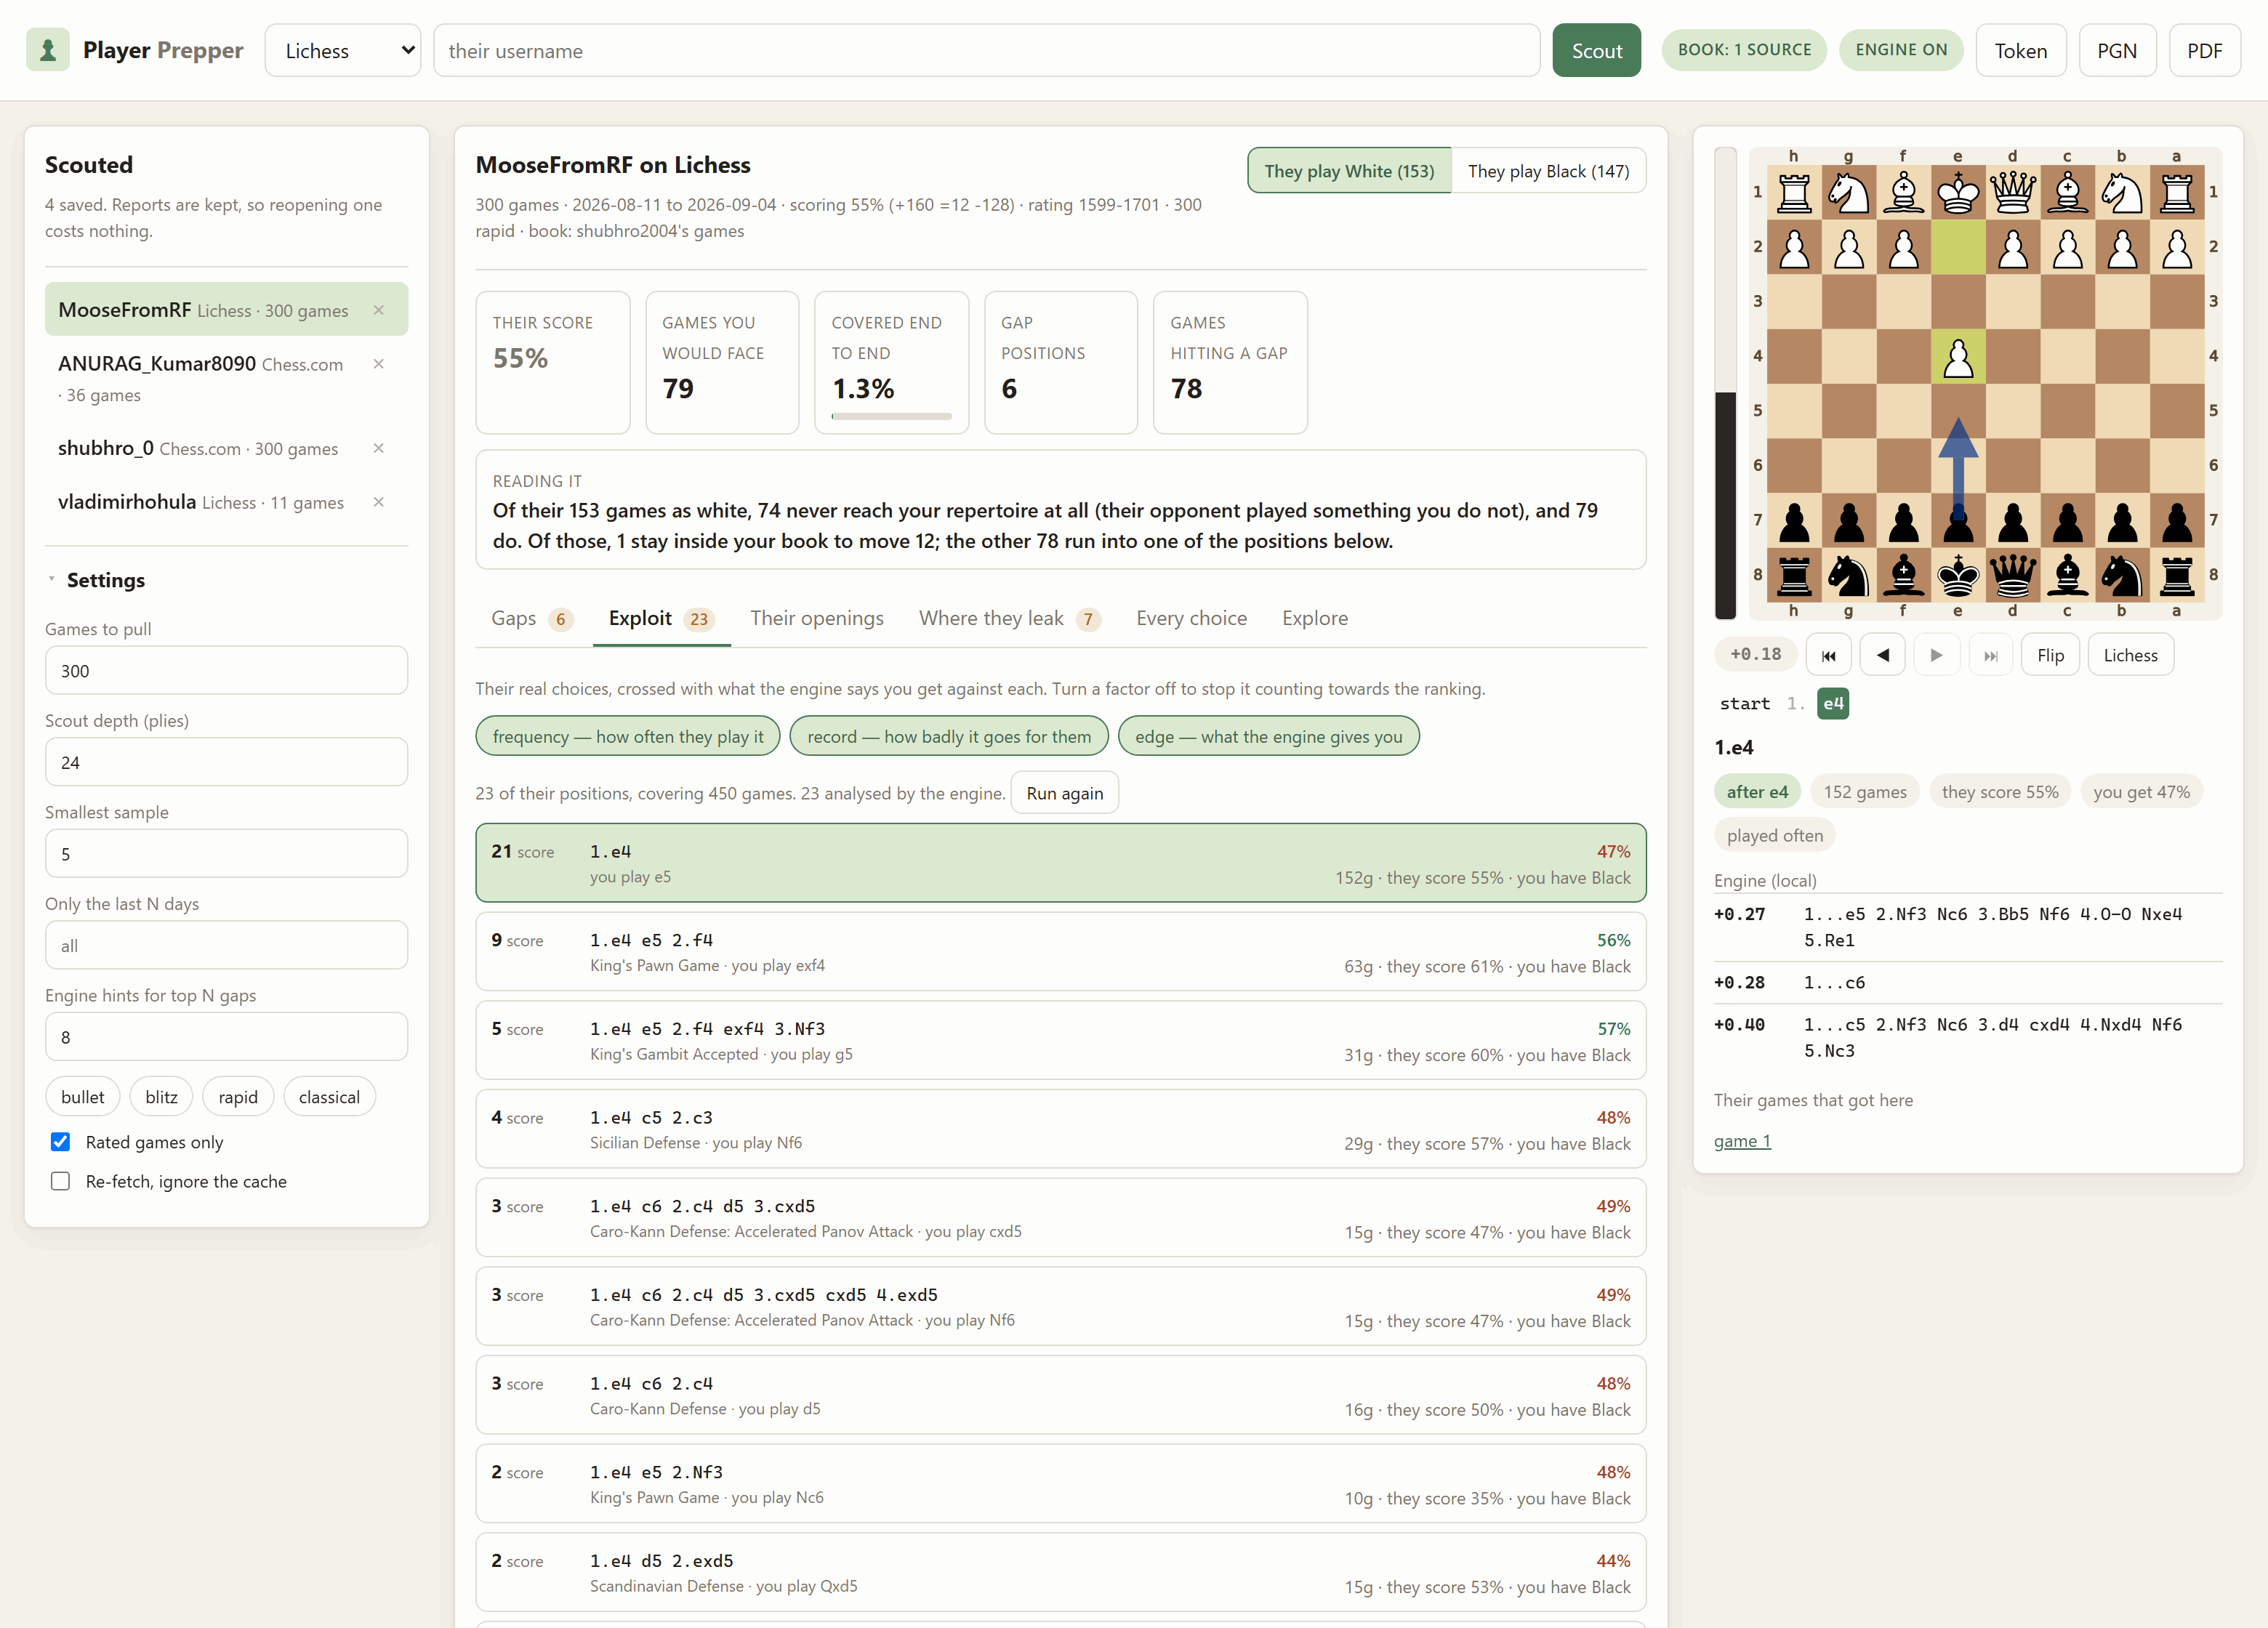2268x1628 pixels.
Task: Focus Engine hints for top N gaps field
Action: click(x=226, y=1037)
